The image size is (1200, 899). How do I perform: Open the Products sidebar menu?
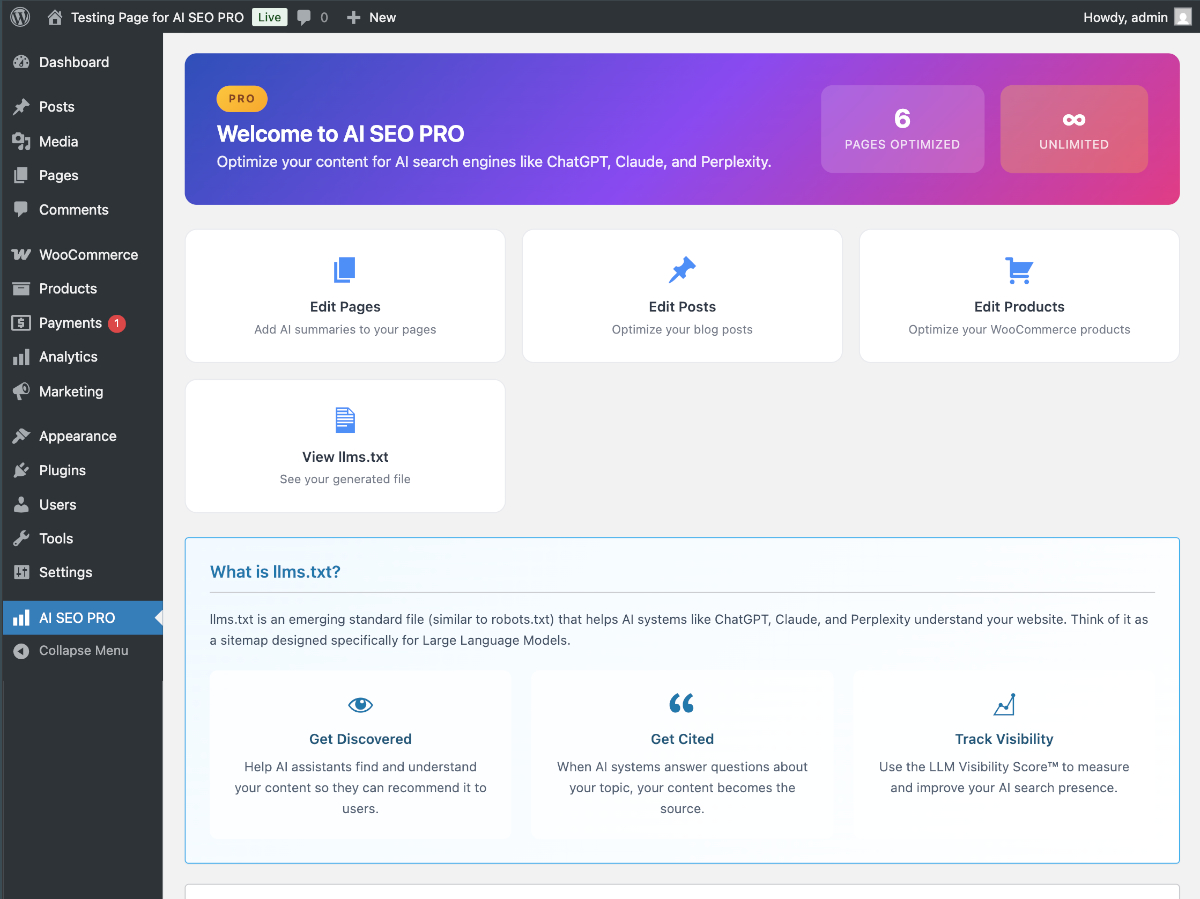82,289
